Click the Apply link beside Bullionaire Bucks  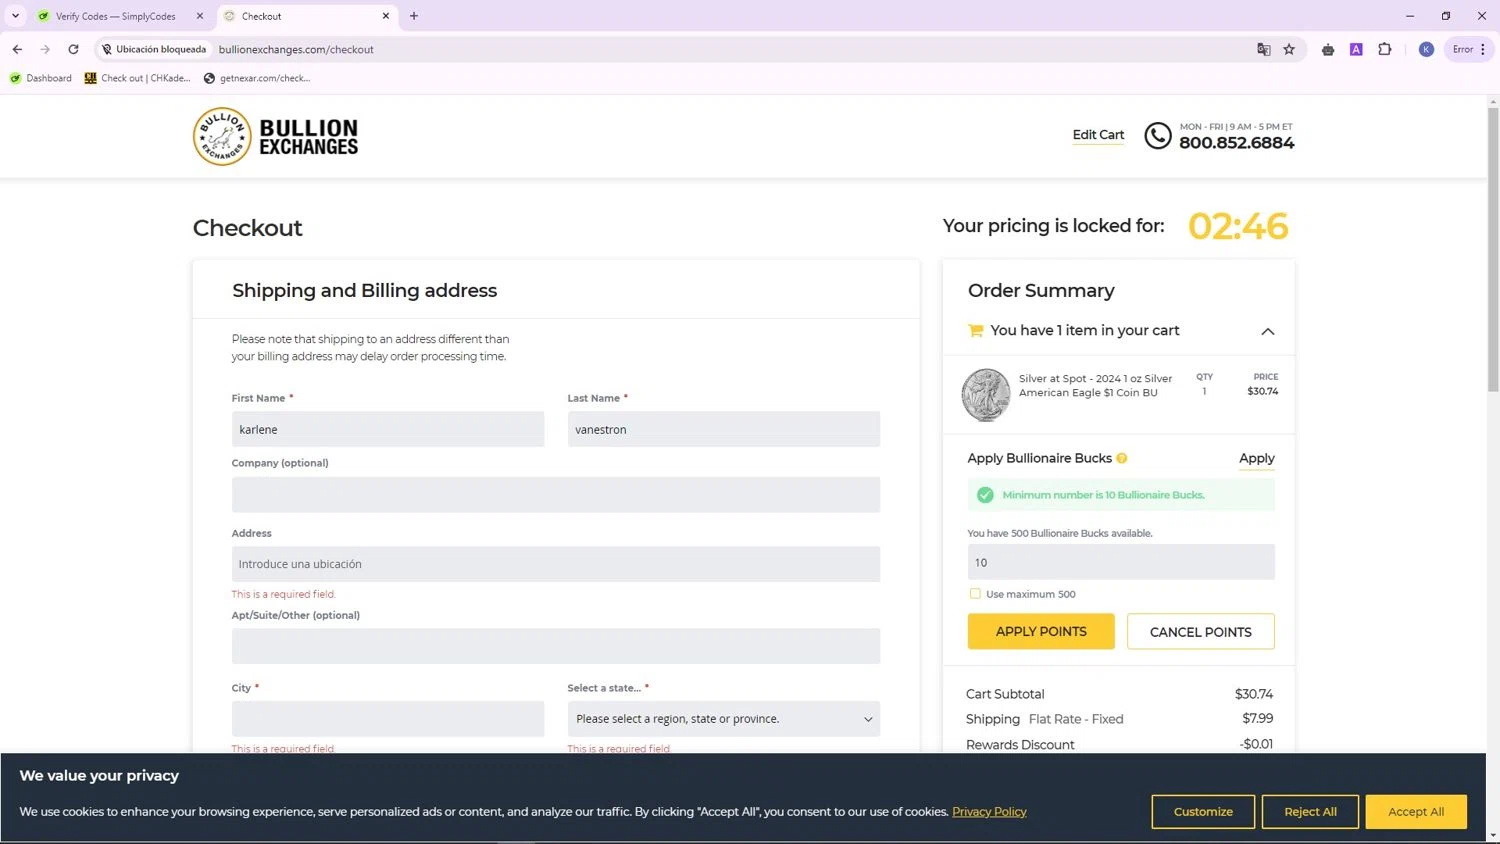point(1256,458)
